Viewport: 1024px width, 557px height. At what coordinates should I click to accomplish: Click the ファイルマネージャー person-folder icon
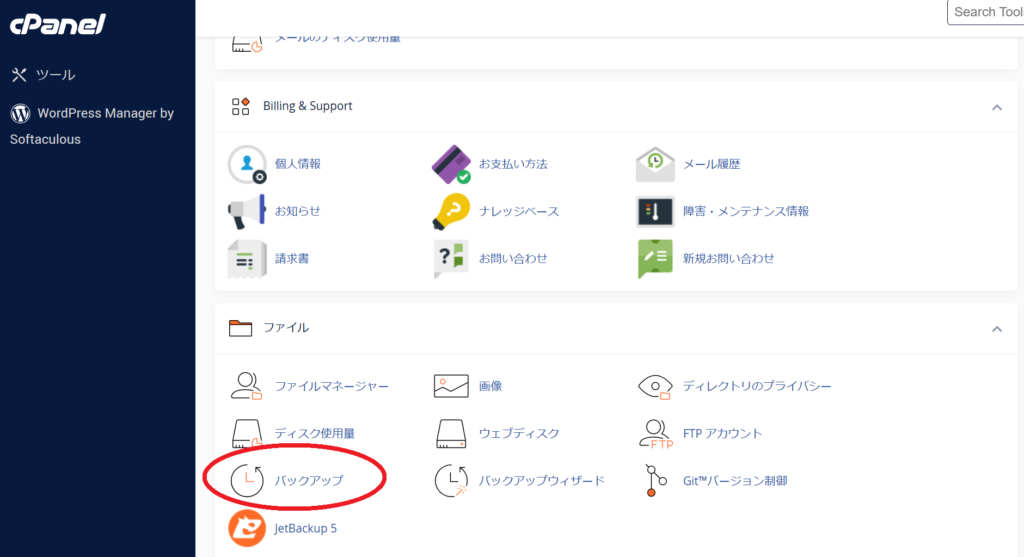pos(247,386)
